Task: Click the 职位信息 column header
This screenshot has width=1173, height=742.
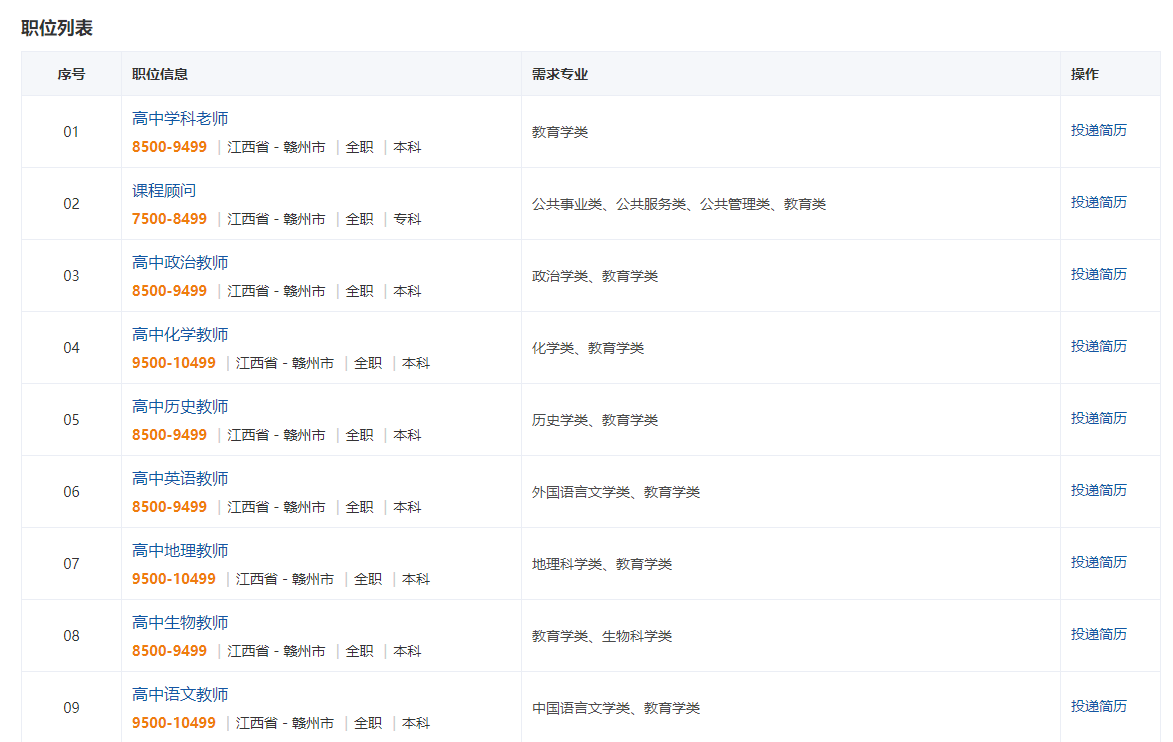Action: pyautogui.click(x=160, y=74)
